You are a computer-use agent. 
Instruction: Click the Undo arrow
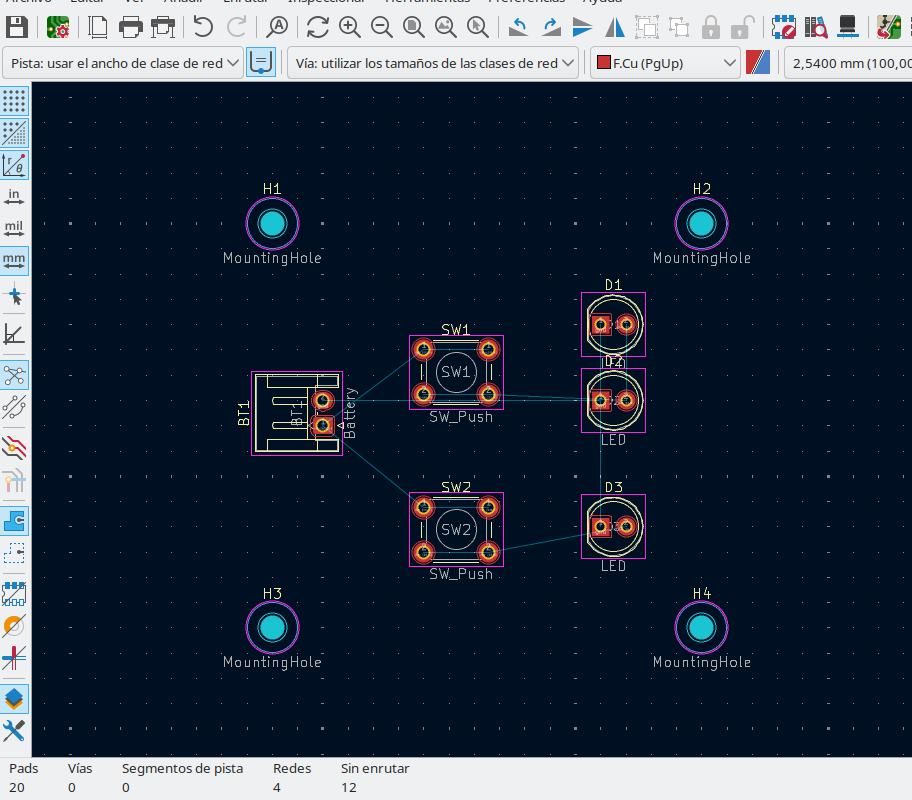tap(203, 27)
